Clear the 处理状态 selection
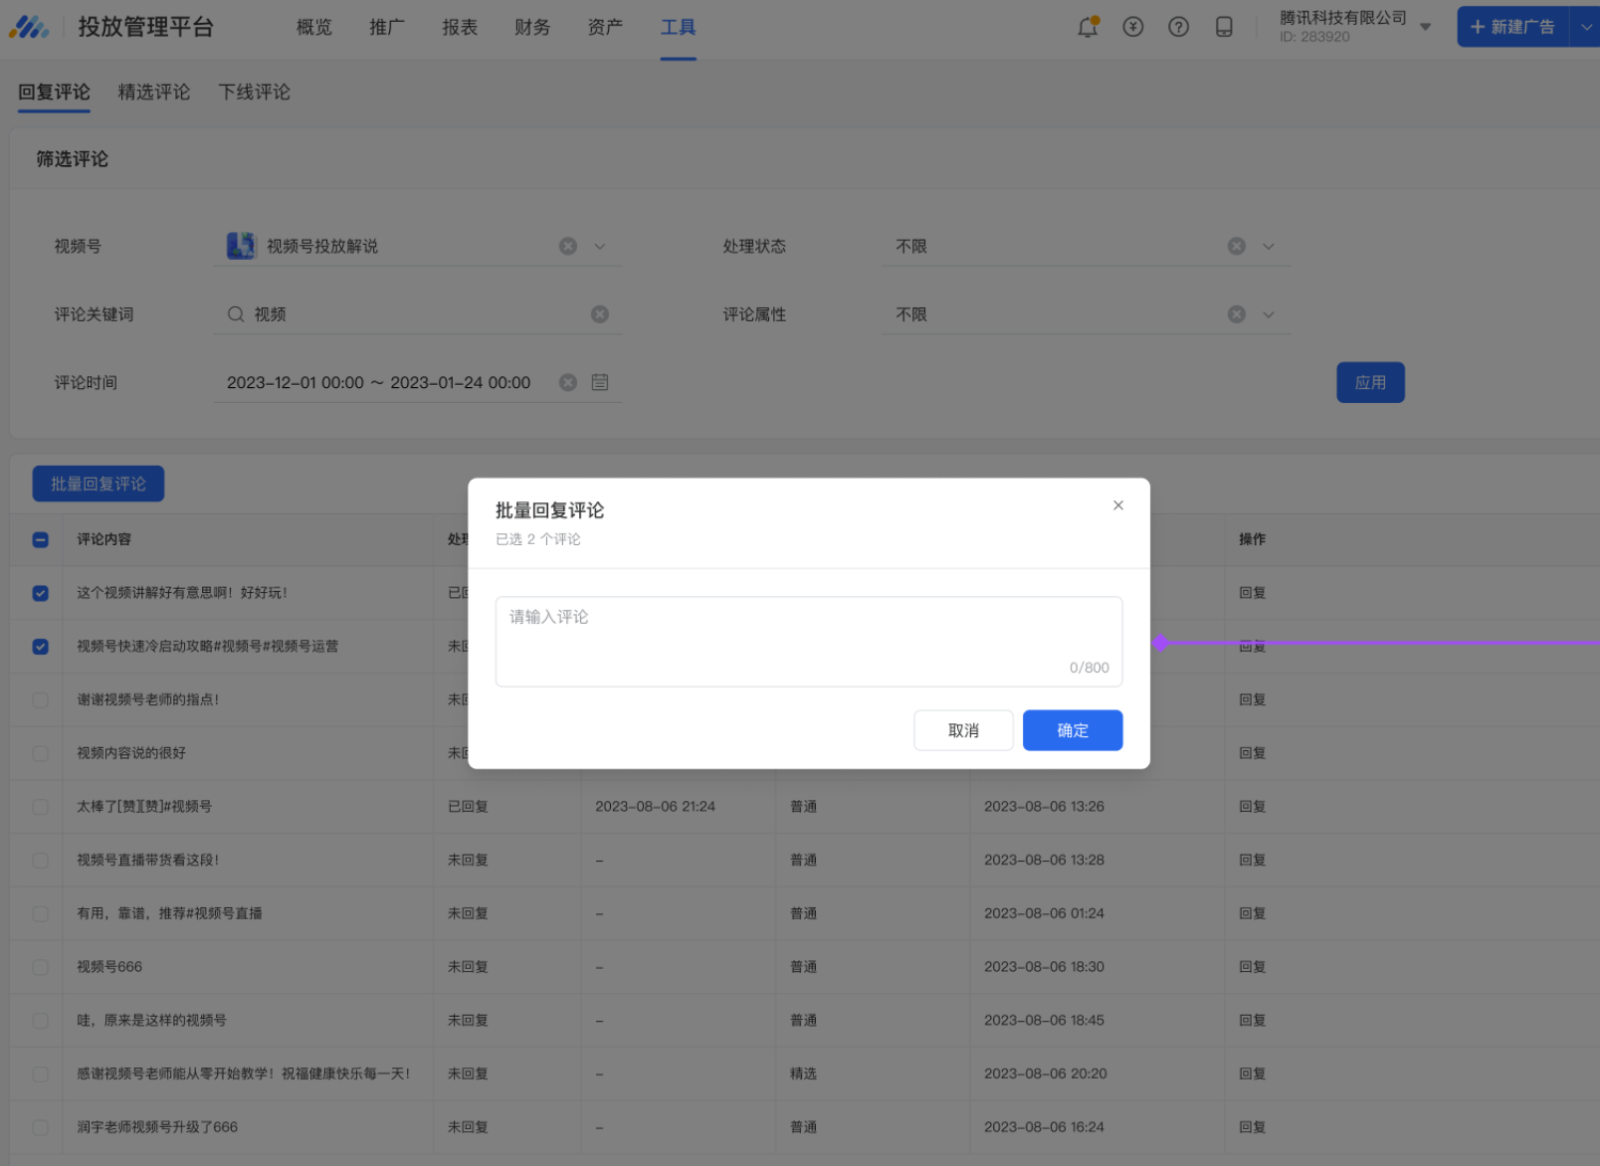Screen dimensions: 1600x1166 [1237, 246]
